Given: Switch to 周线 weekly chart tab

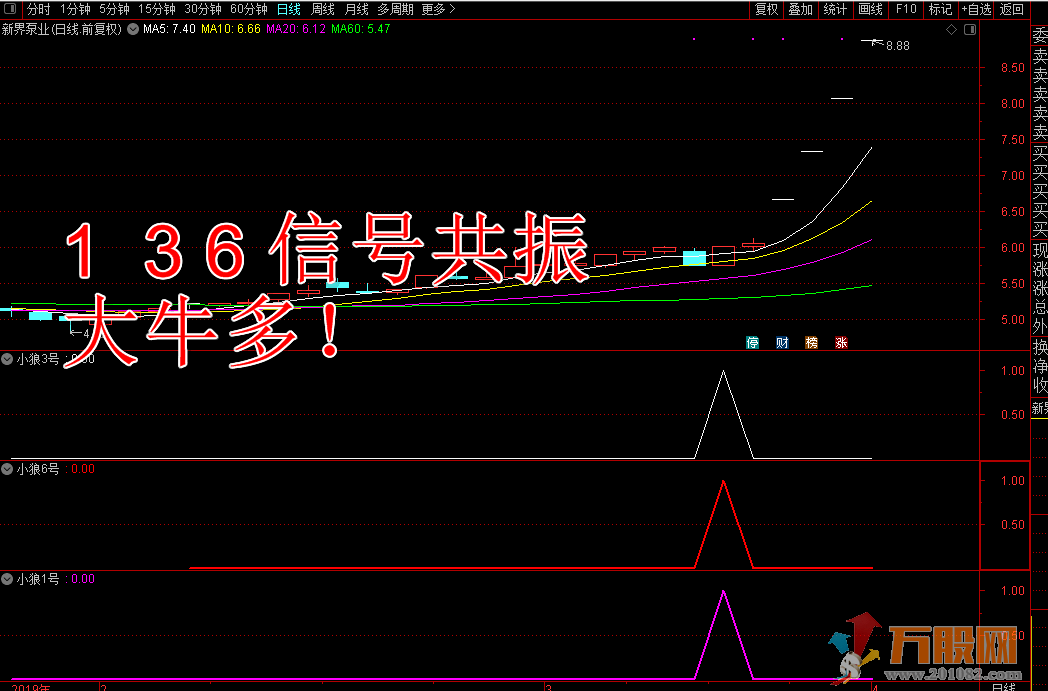Looking at the screenshot, I should pos(323,9).
